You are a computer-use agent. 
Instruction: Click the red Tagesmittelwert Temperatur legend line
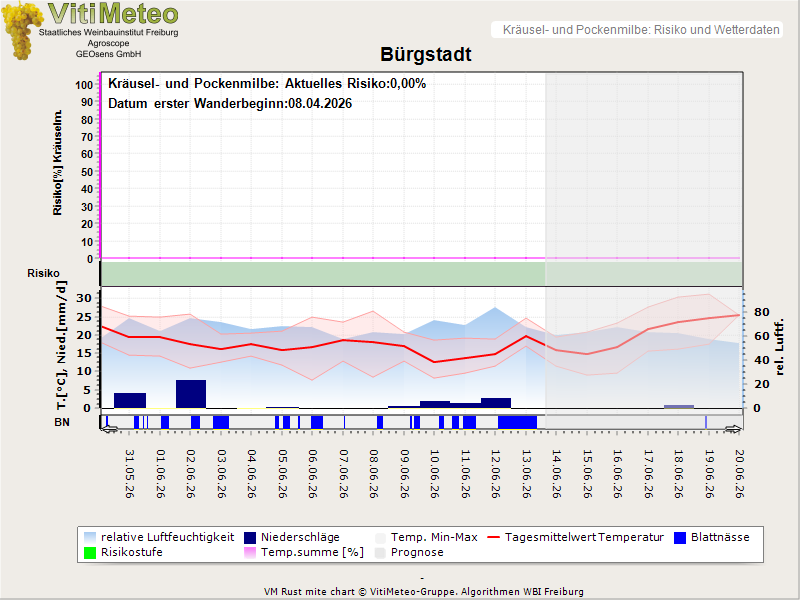pyautogui.click(x=493, y=537)
